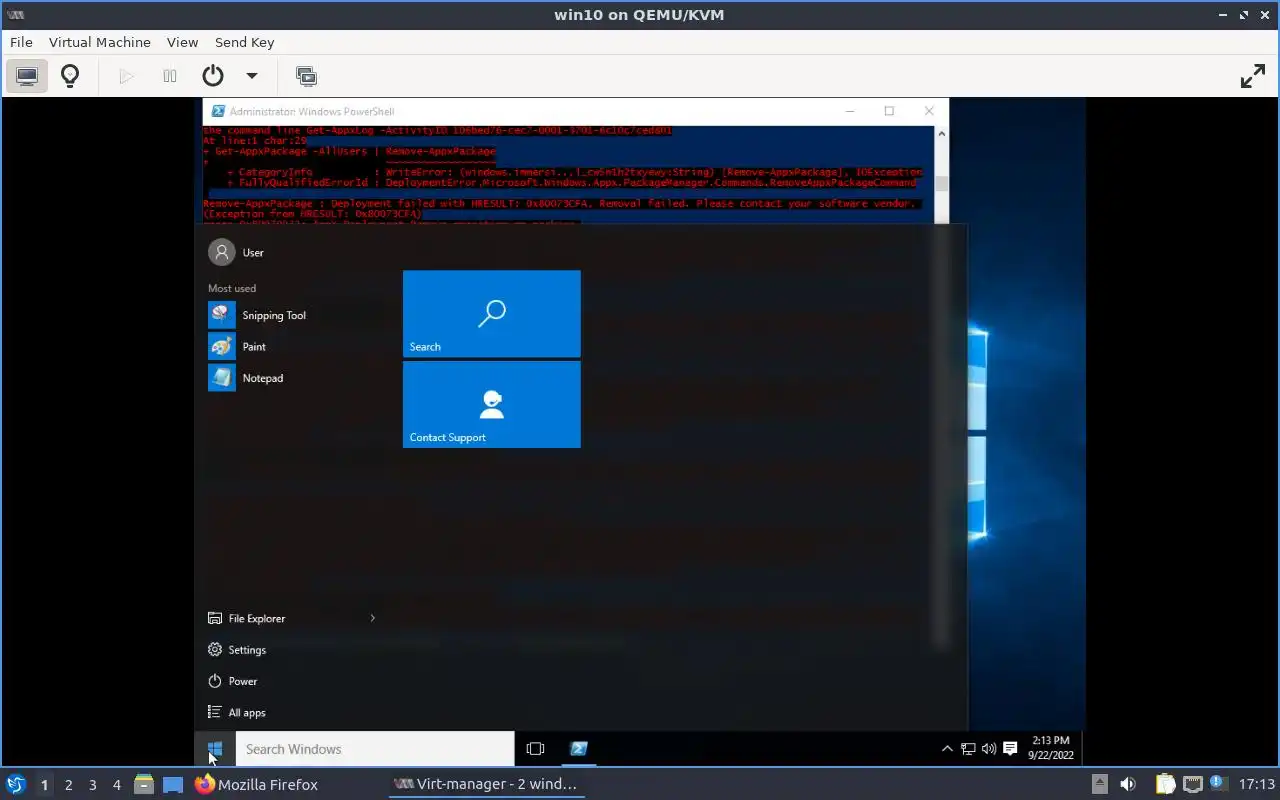Show the graphical console view

[27, 76]
